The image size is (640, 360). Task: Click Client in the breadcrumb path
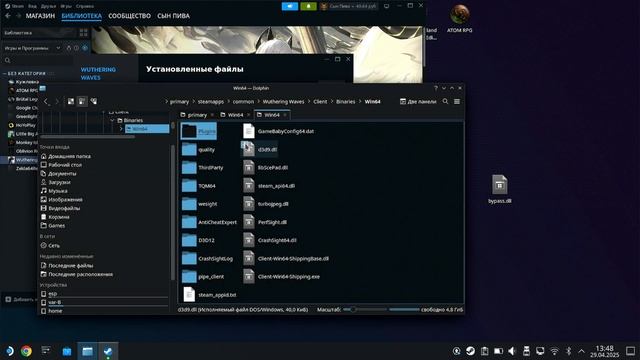coord(320,101)
